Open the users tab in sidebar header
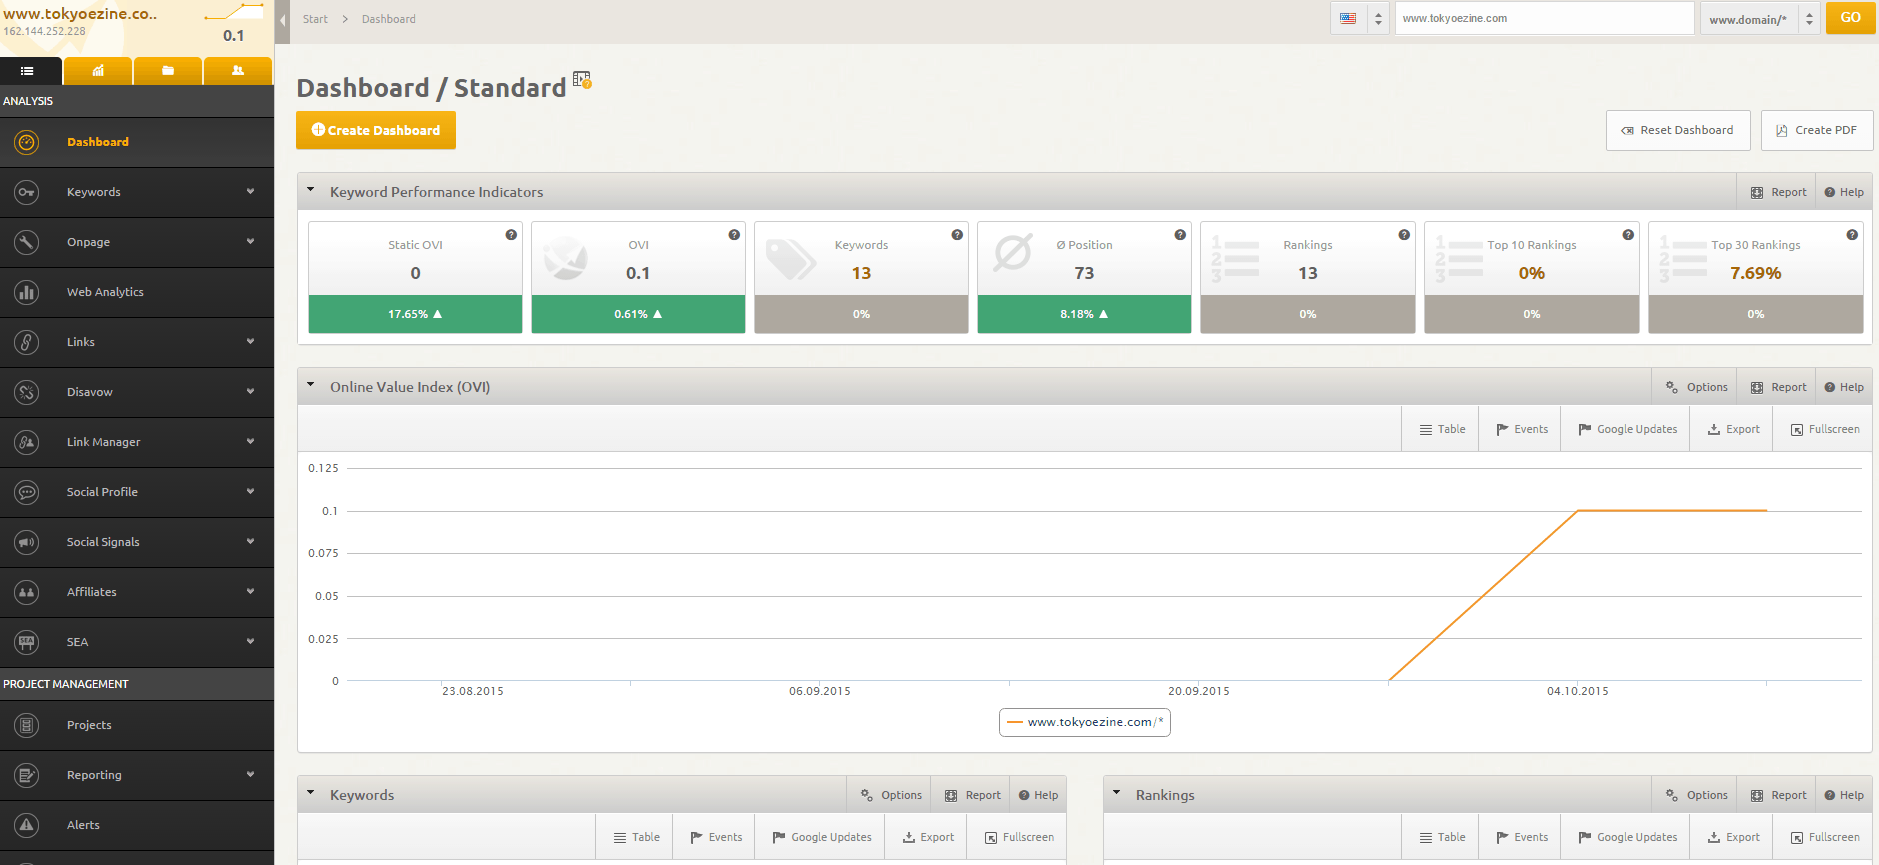Image resolution: width=1879 pixels, height=865 pixels. point(237,71)
